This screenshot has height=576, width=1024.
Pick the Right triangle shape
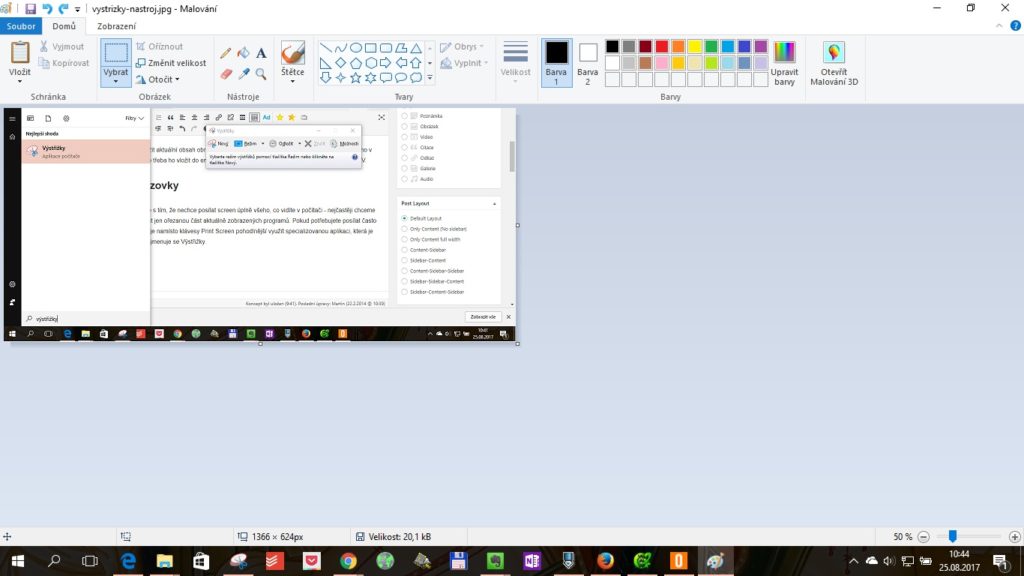[325, 63]
